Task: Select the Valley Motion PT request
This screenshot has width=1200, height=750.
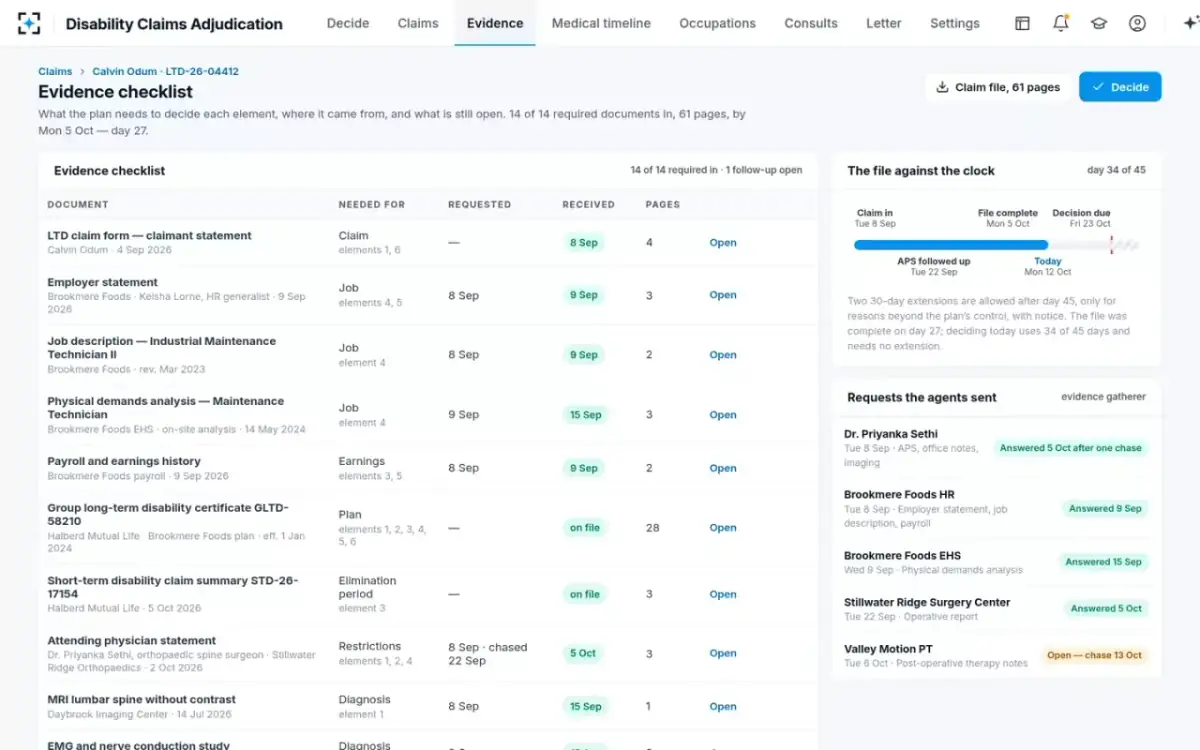Action: tap(996, 656)
